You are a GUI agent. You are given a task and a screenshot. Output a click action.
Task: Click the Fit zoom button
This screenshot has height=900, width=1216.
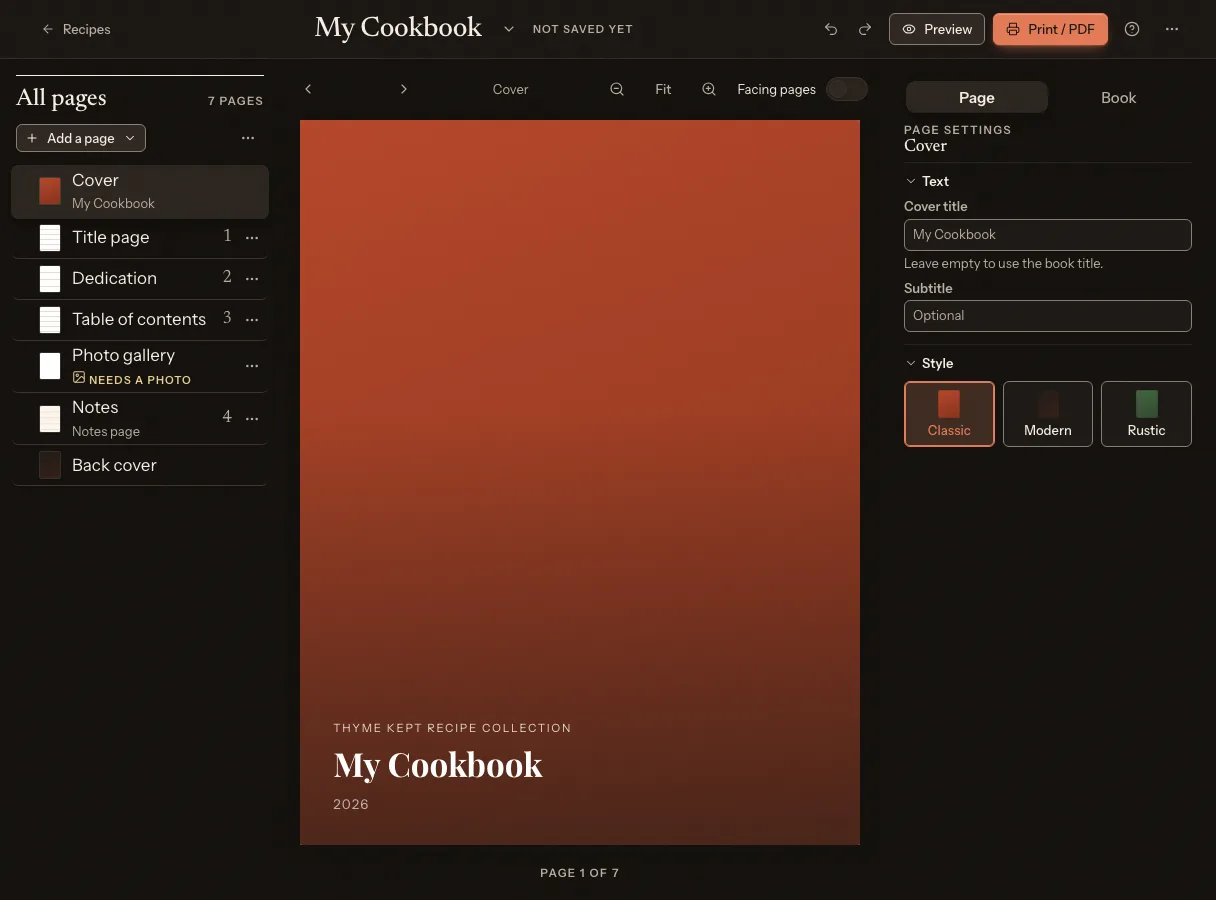[663, 89]
